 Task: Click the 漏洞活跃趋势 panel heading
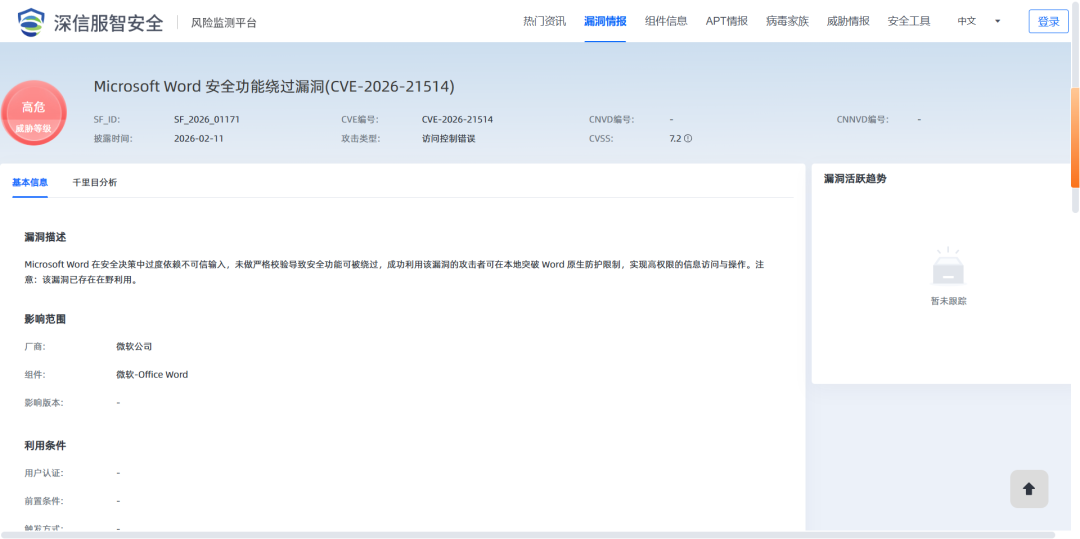[855, 179]
